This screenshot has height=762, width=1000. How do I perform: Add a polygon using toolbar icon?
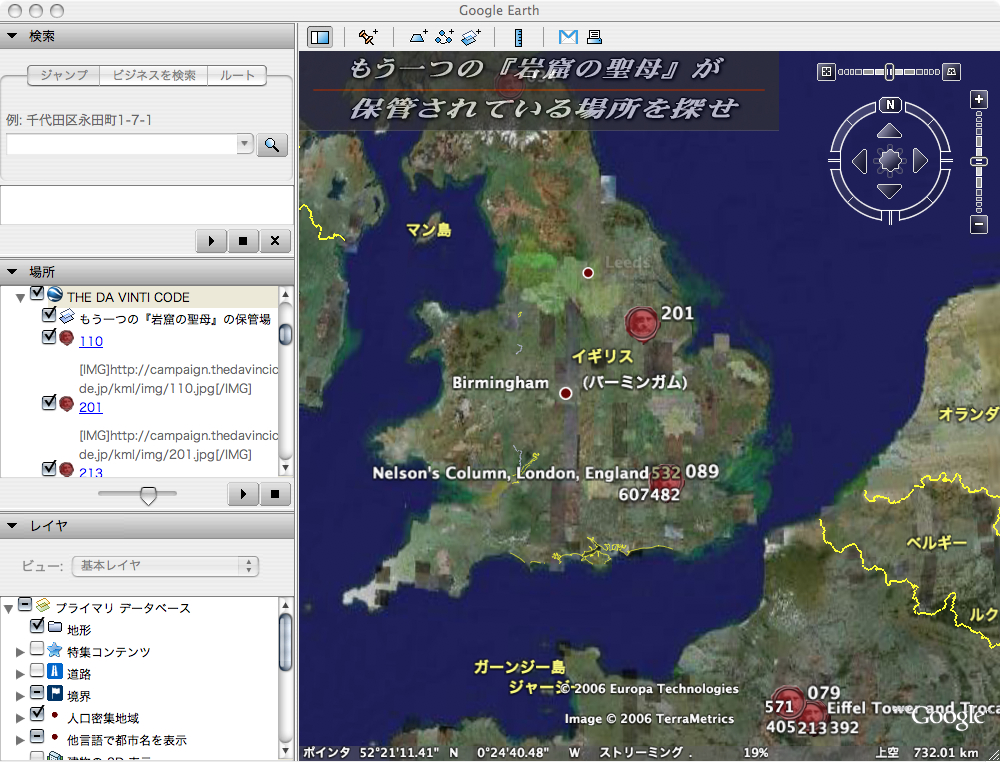(x=418, y=37)
